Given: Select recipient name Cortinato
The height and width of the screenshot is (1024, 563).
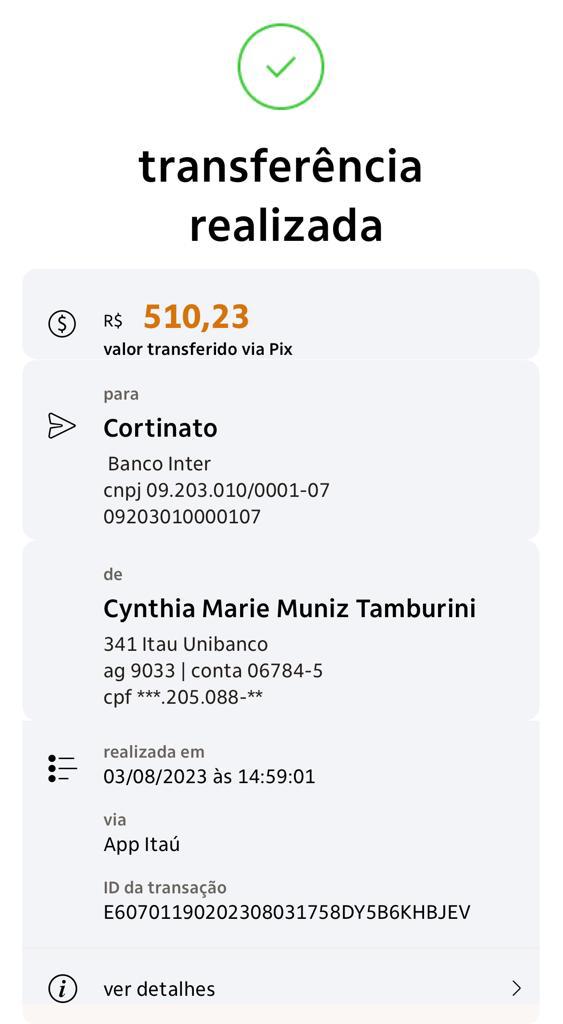Looking at the screenshot, I should 161,428.
